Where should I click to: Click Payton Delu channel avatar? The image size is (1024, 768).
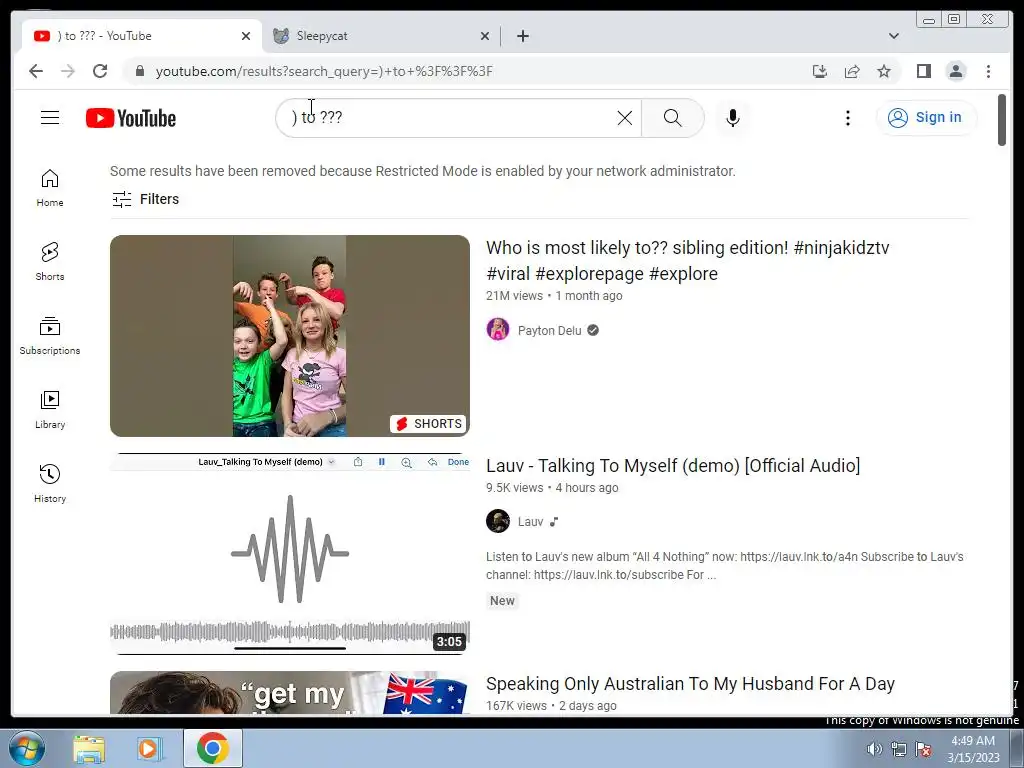[x=498, y=329]
